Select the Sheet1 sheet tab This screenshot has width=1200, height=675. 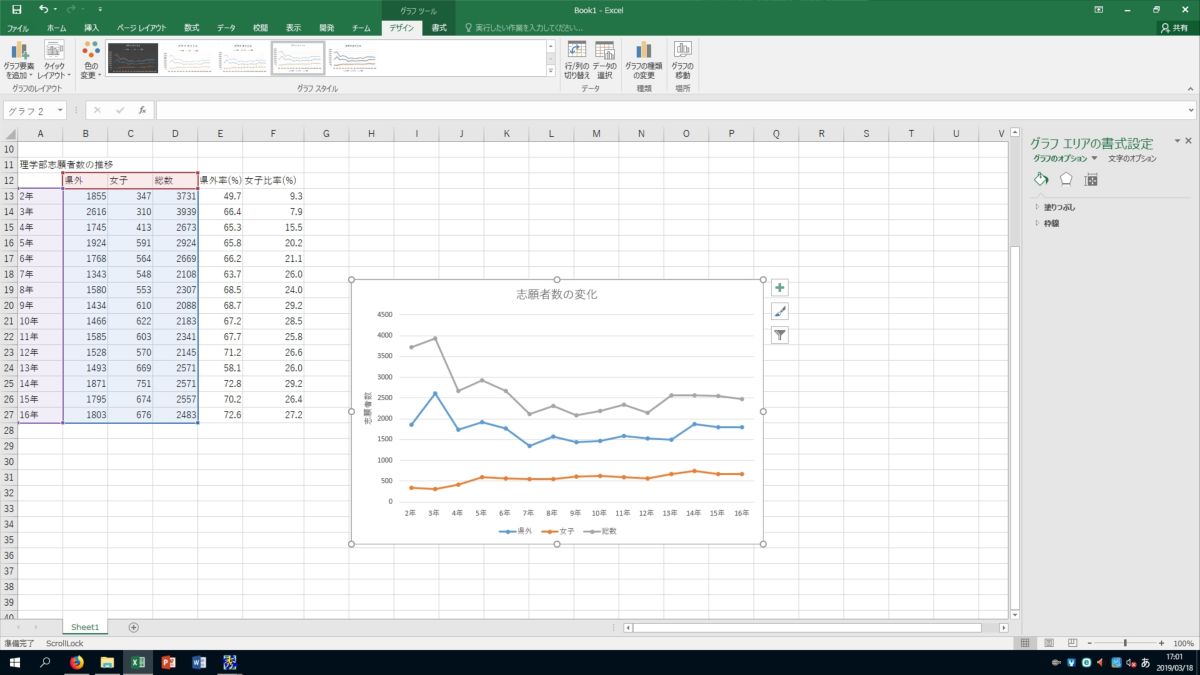pos(85,627)
